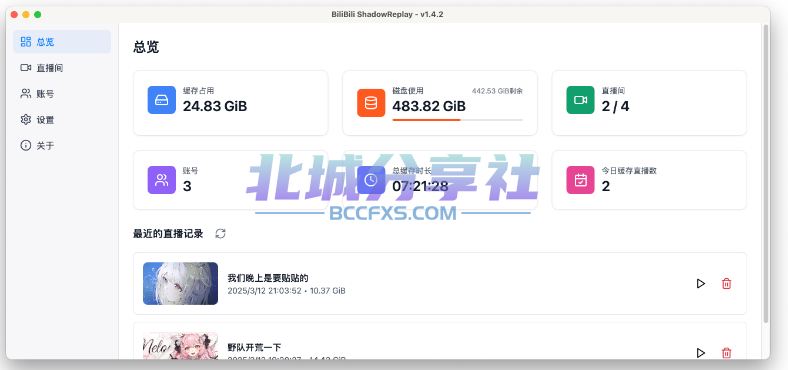
Task: Click the title 野队开荒一下
Action: [x=254, y=347]
